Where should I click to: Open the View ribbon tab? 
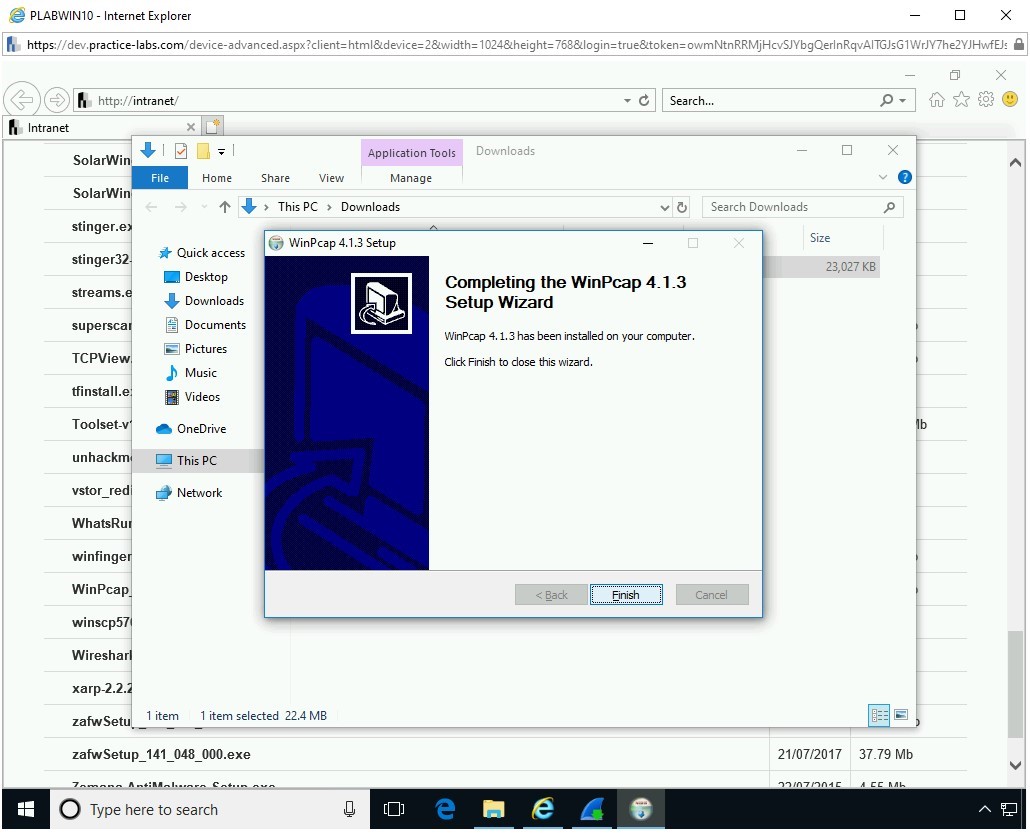tap(331, 178)
